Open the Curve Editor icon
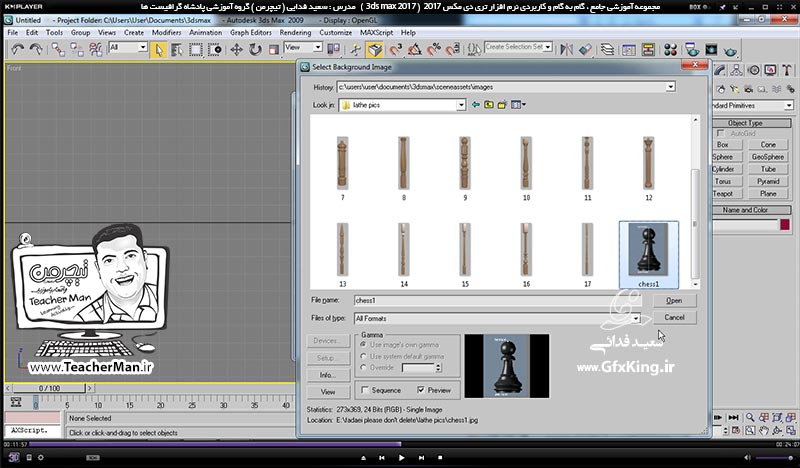This screenshot has height=468, width=800. (x=629, y=50)
